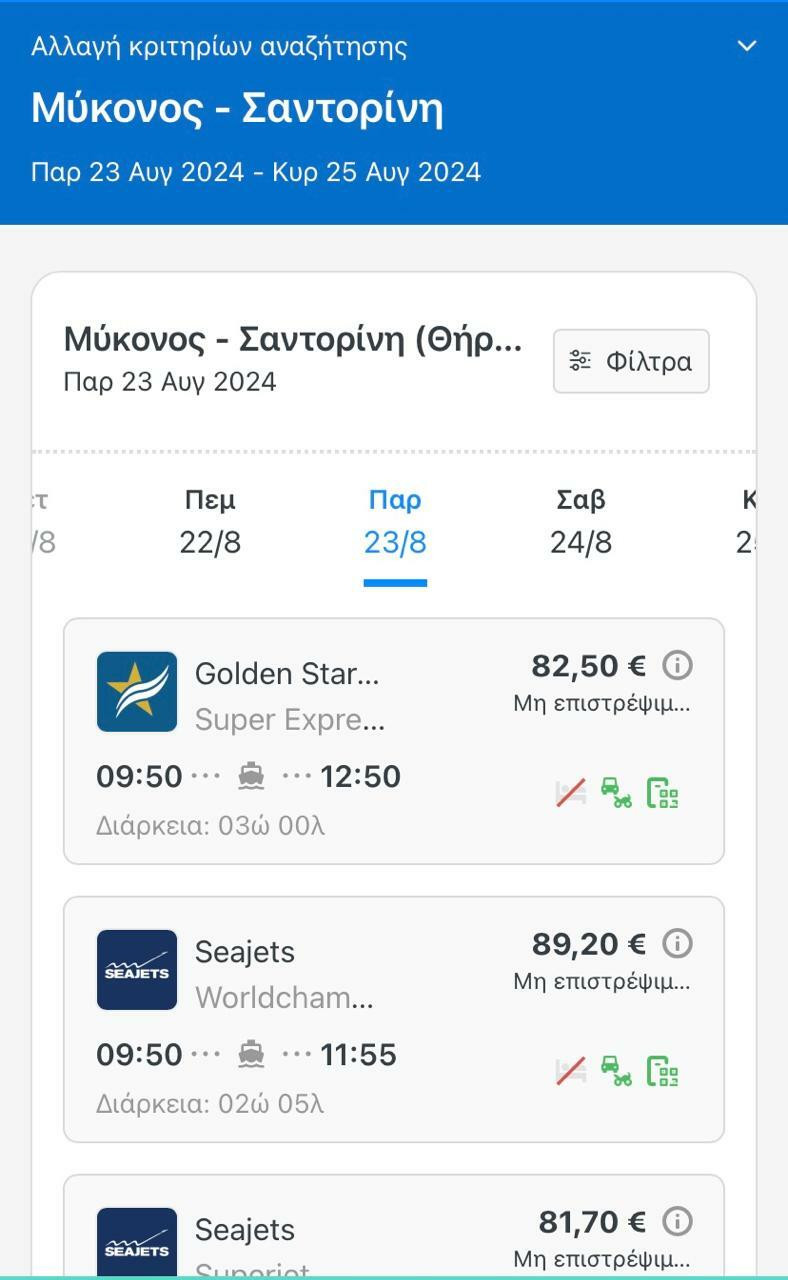Click the no-cabin bed icon on Seajets trip

click(x=571, y=1071)
